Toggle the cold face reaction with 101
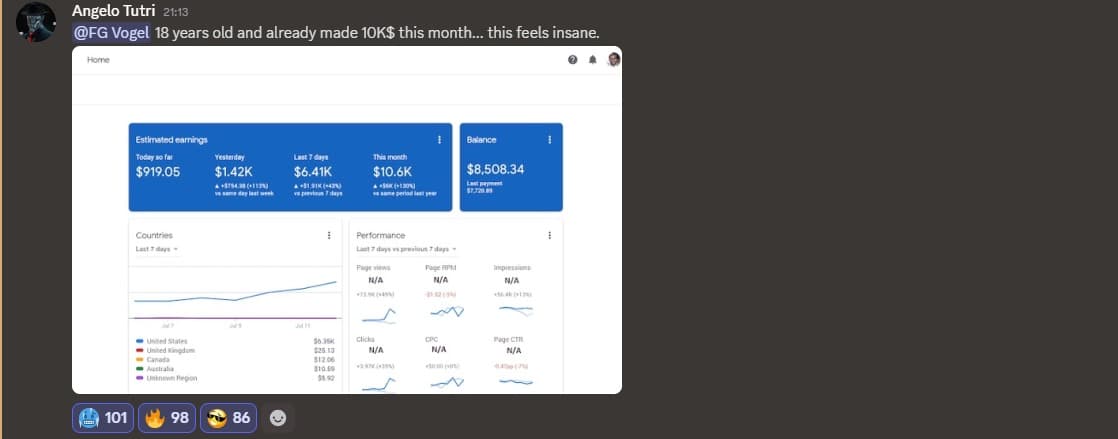Viewport: 1118px width, 439px height. point(102,418)
